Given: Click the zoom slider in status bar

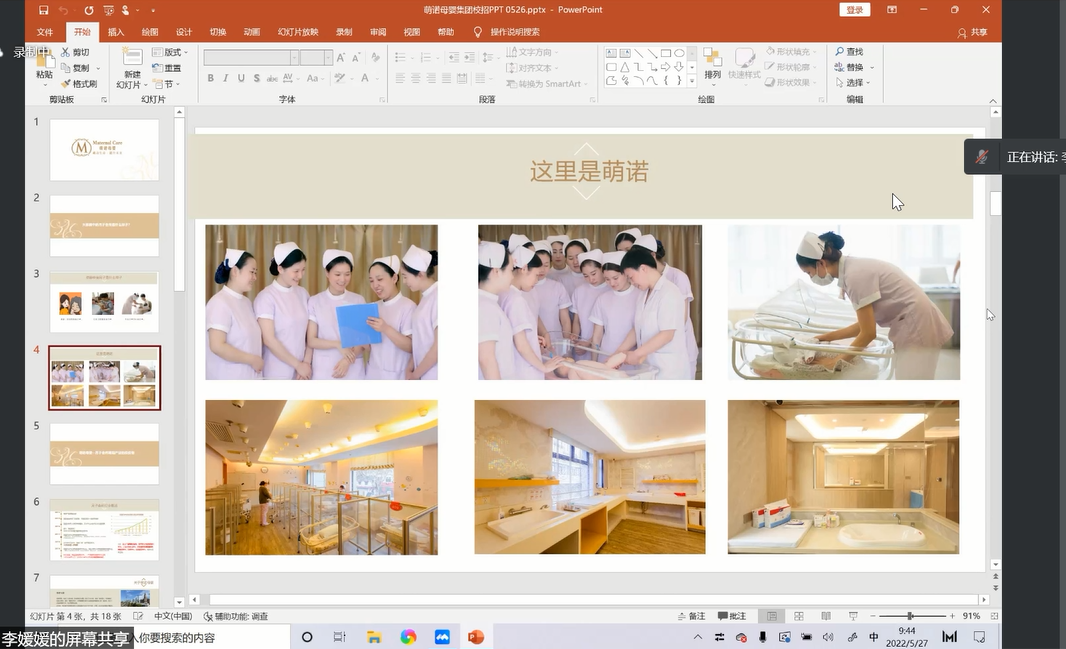Looking at the screenshot, I should tap(909, 616).
